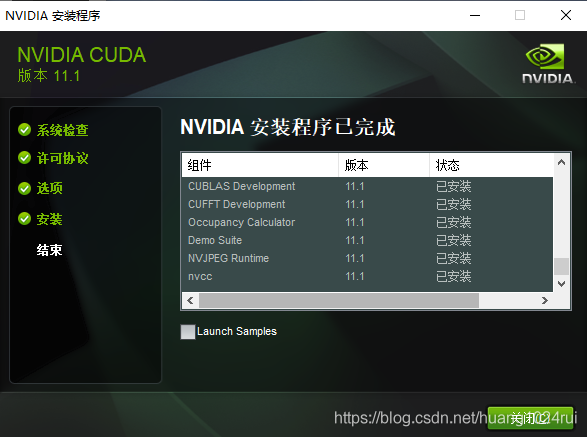This screenshot has width=587, height=437.
Task: Click the green checkmark beside 选项
Action: 24,188
